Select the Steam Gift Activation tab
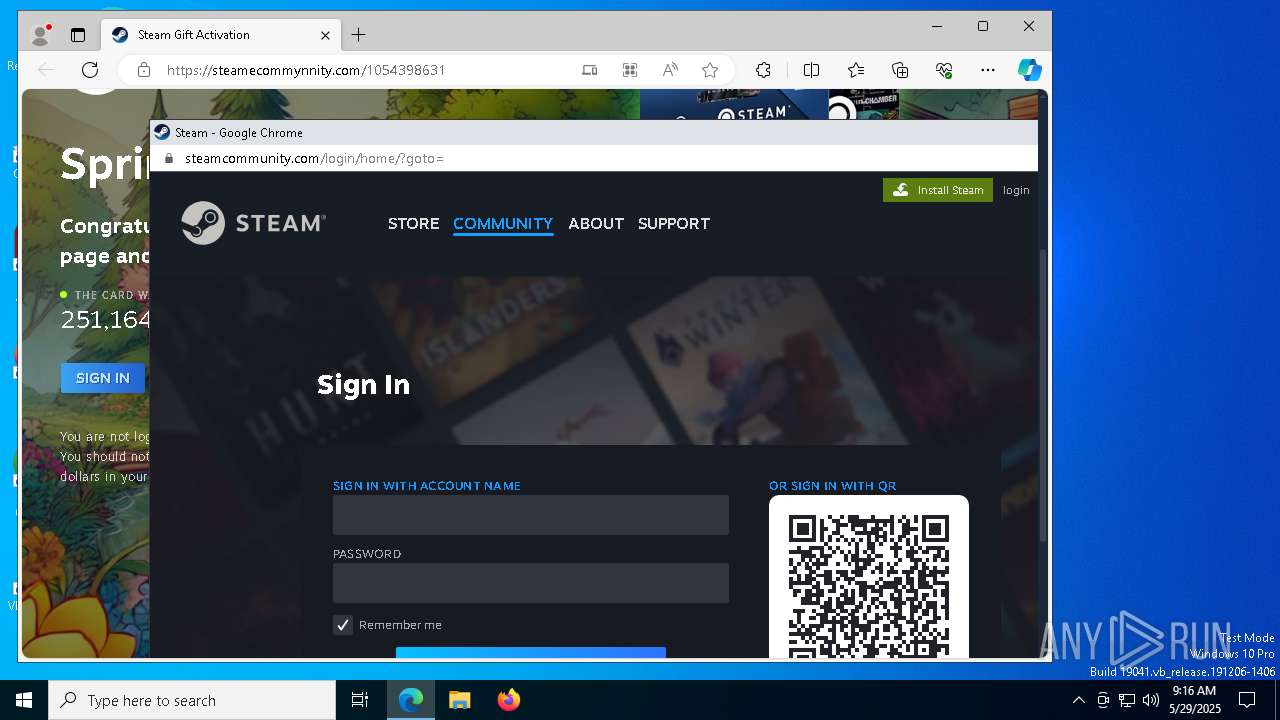 pyautogui.click(x=221, y=35)
